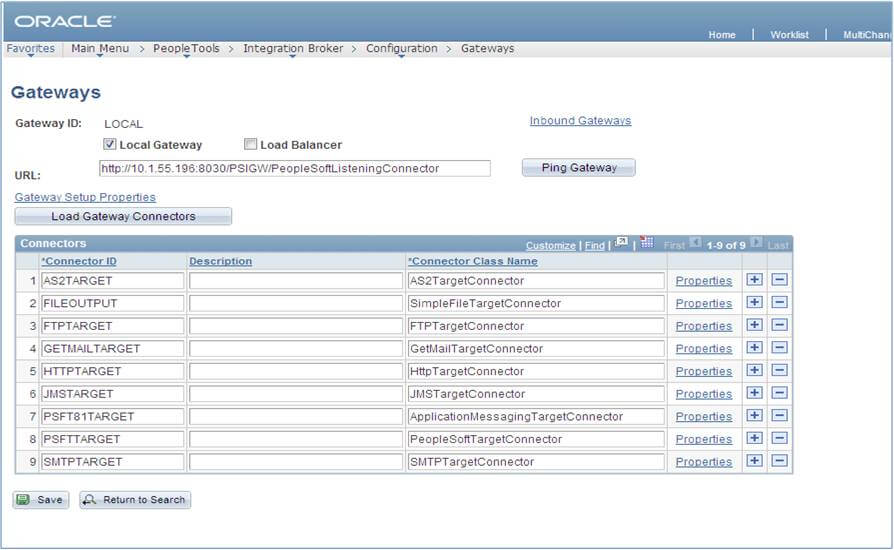Go to previous rows arrow in Connectors grid
894x550 pixels.
(695, 242)
